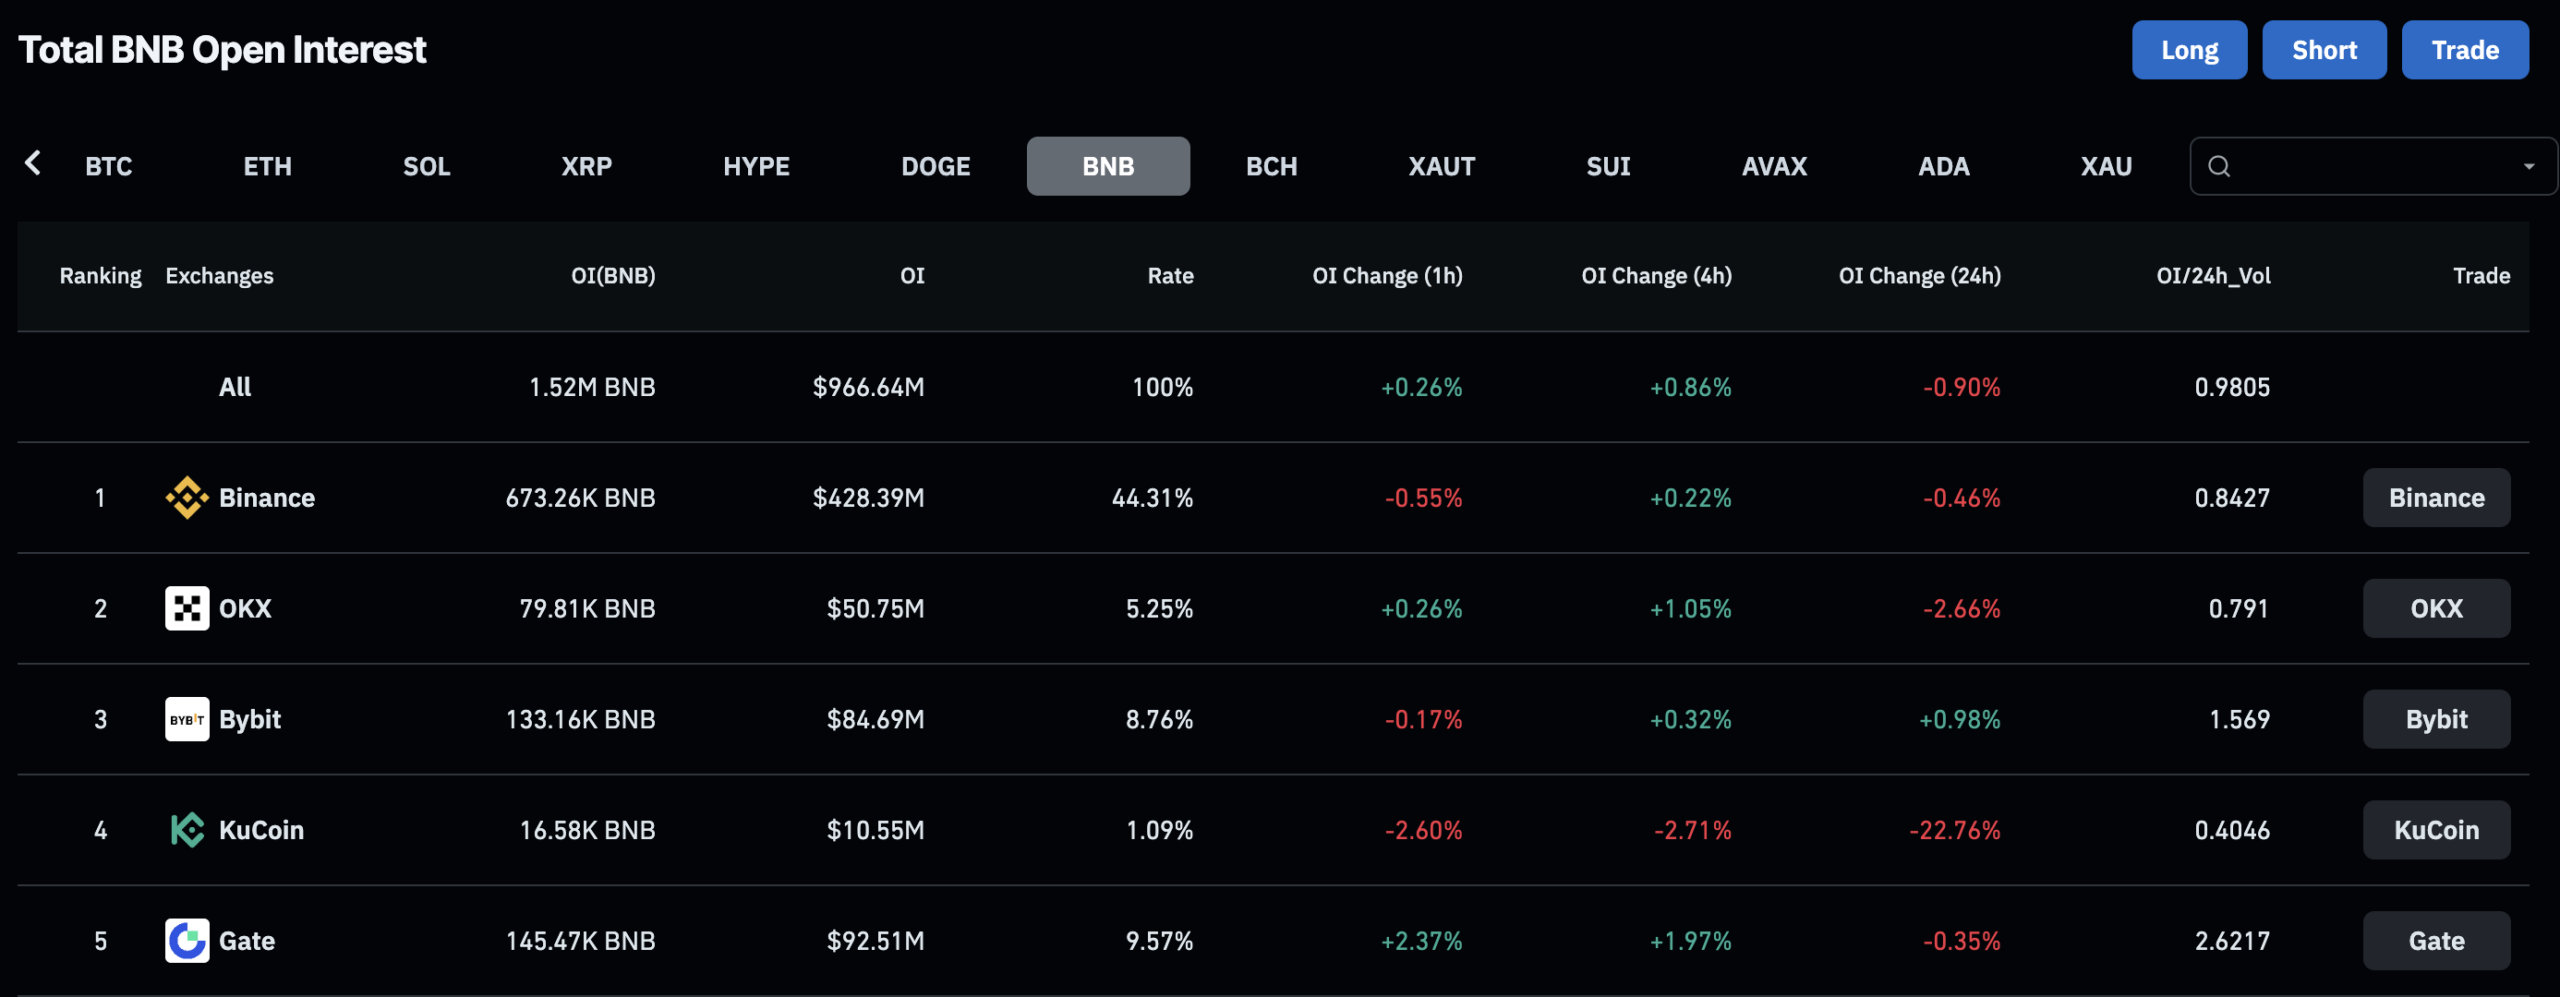
Task: Select the active BNB tab
Action: pos(1108,166)
